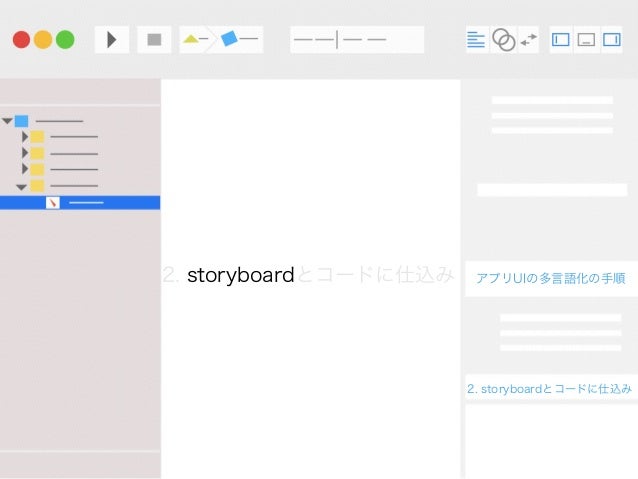Click the red close window button
638x479 pixels.
click(x=21, y=39)
